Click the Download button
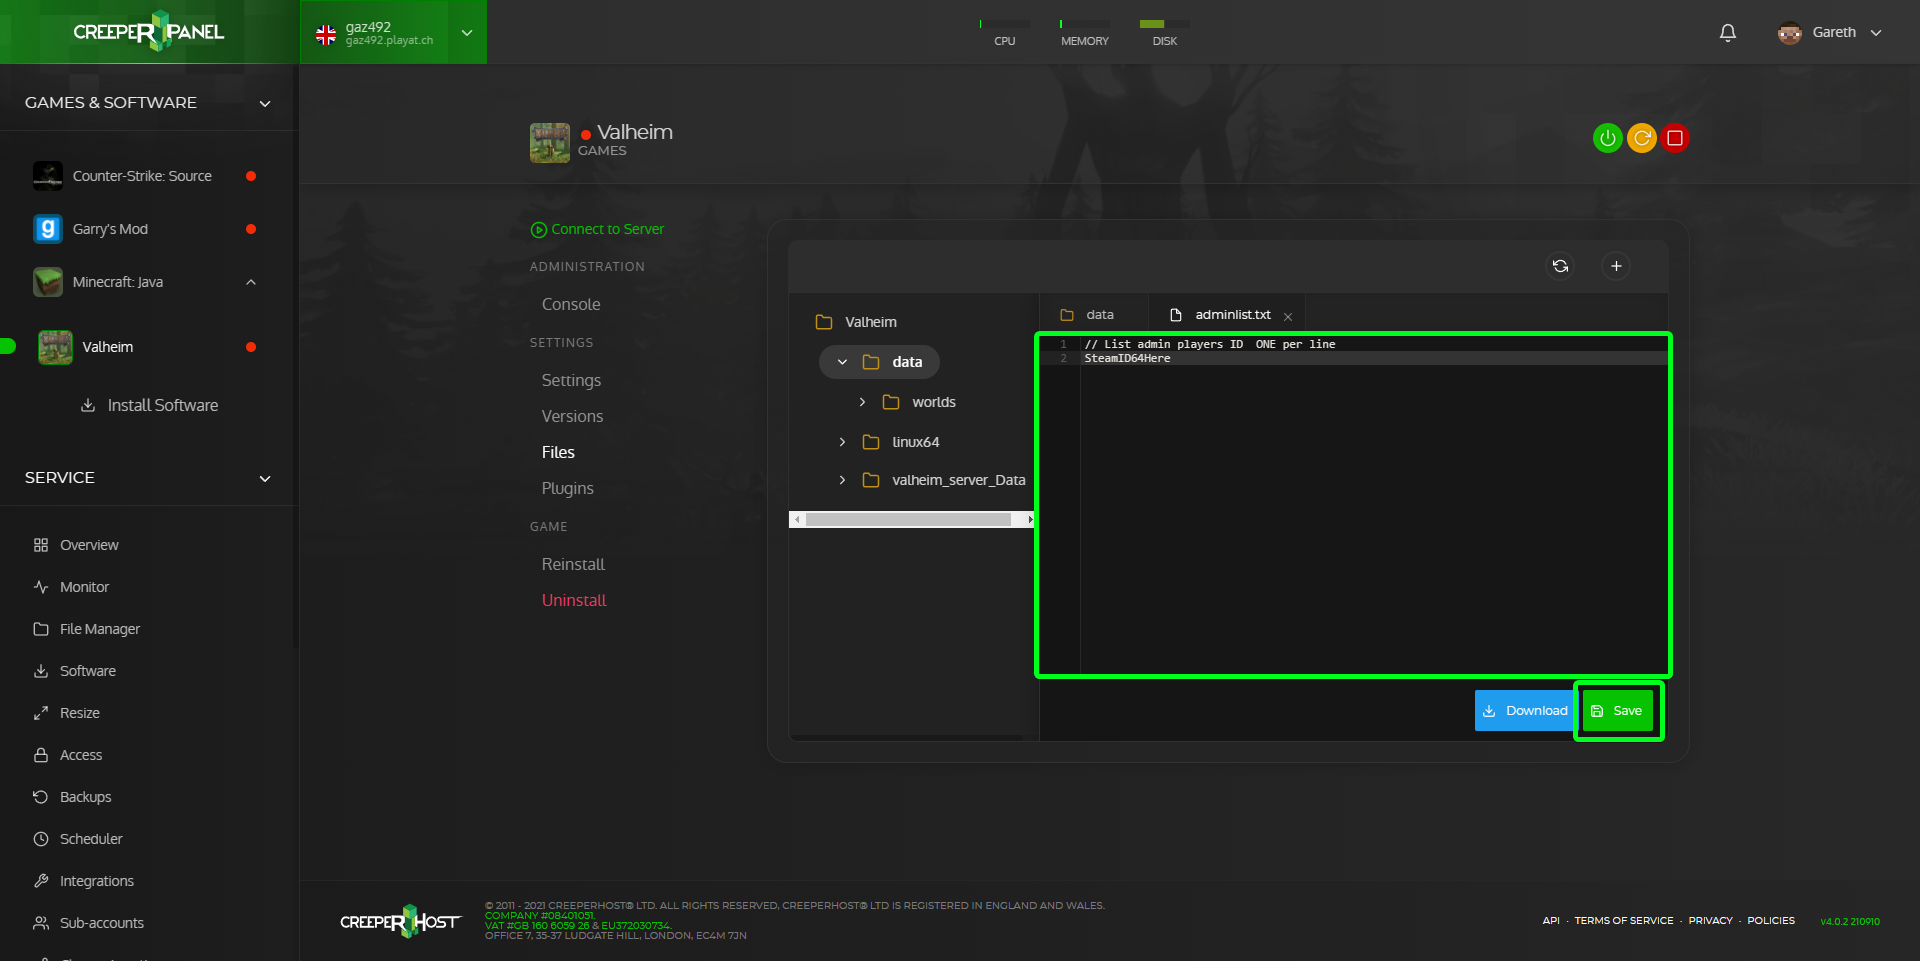This screenshot has width=1920, height=961. pyautogui.click(x=1526, y=711)
